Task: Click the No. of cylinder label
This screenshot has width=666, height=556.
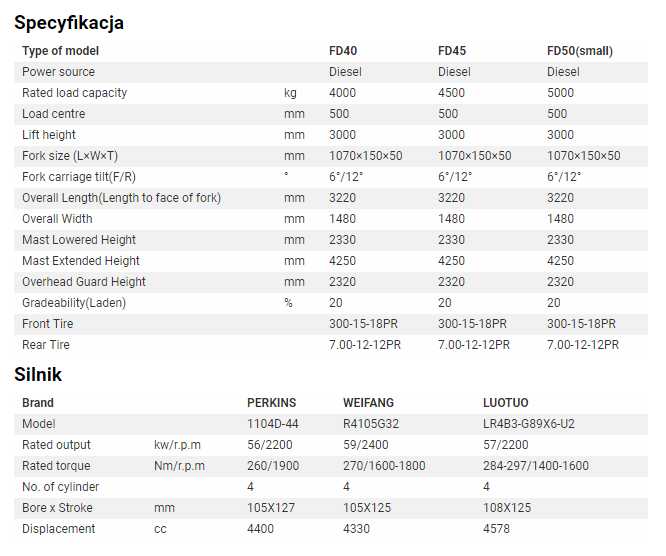Action: 60,487
